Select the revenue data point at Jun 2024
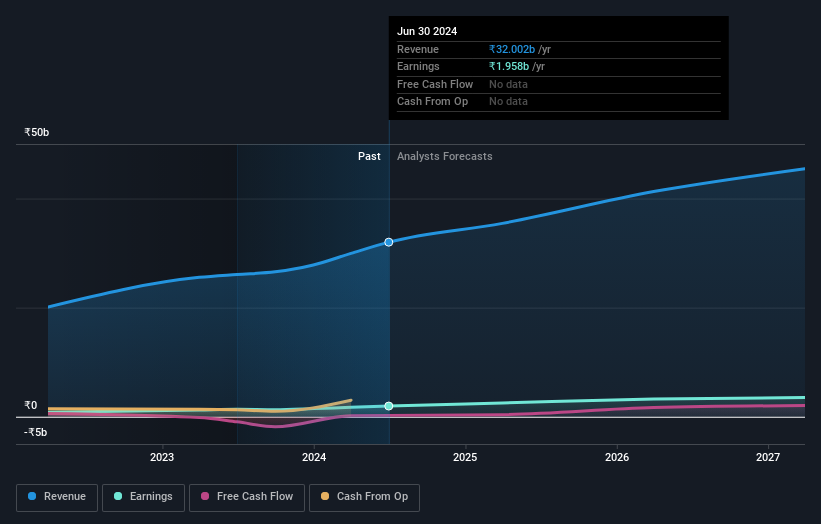This screenshot has width=821, height=524. click(389, 242)
